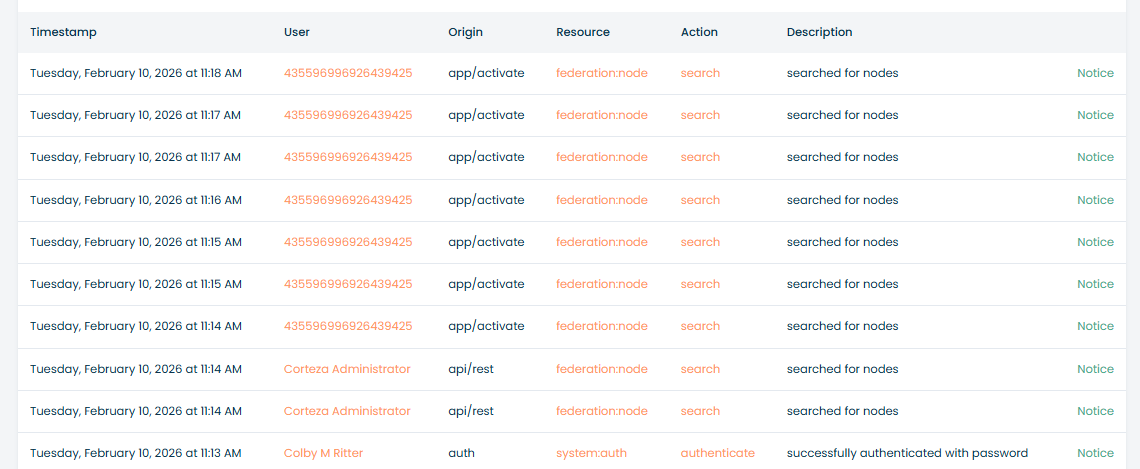The image size is (1140, 469).
Task: Click Notice severity in 11:18 AM row
Action: 1095,73
